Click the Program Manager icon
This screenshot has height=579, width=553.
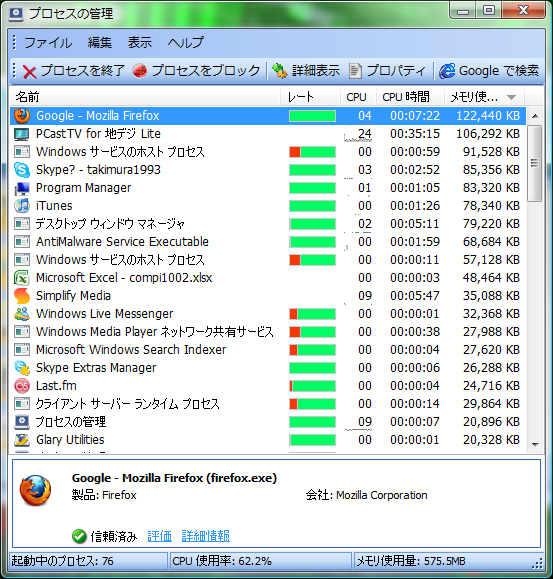(x=22, y=188)
